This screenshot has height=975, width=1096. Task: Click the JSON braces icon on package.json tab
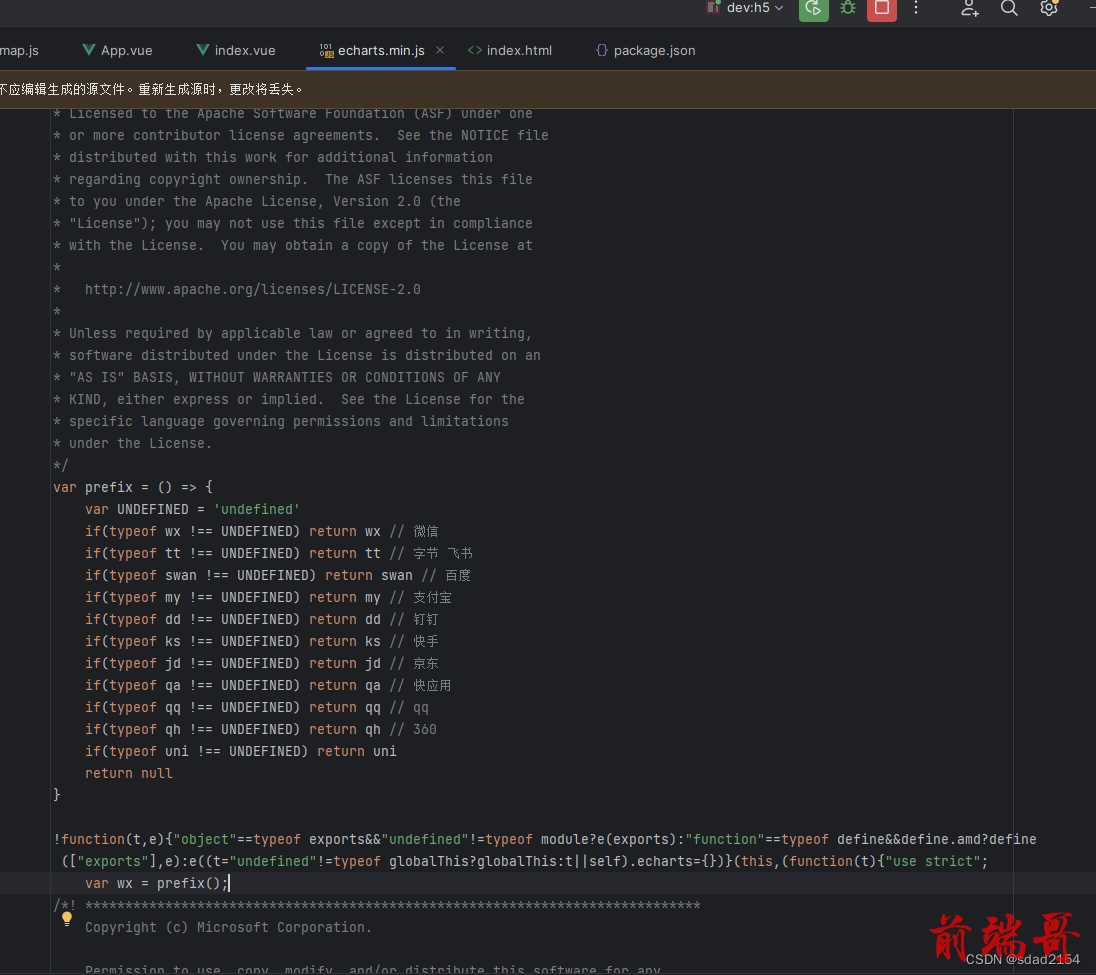tap(602, 50)
